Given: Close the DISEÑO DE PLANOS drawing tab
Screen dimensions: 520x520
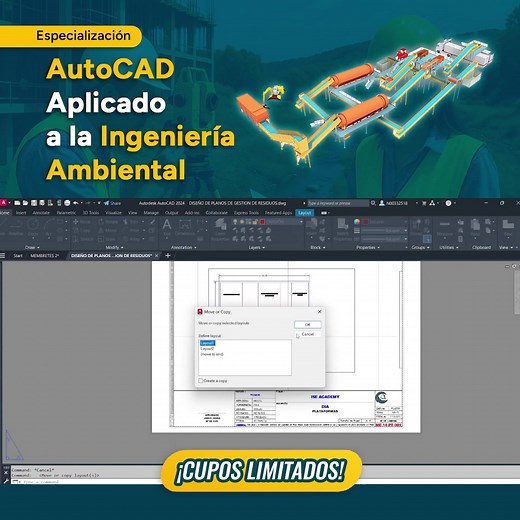Looking at the screenshot, I should [157, 256].
